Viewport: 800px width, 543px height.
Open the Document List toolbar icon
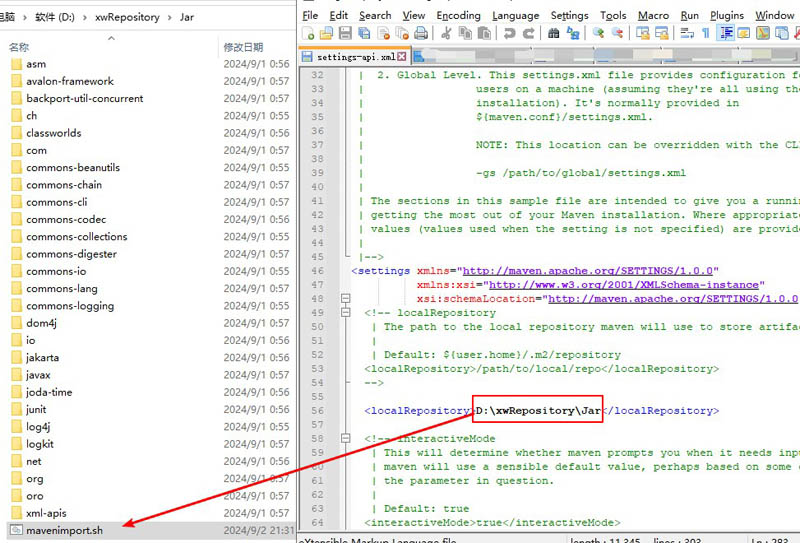point(782,34)
